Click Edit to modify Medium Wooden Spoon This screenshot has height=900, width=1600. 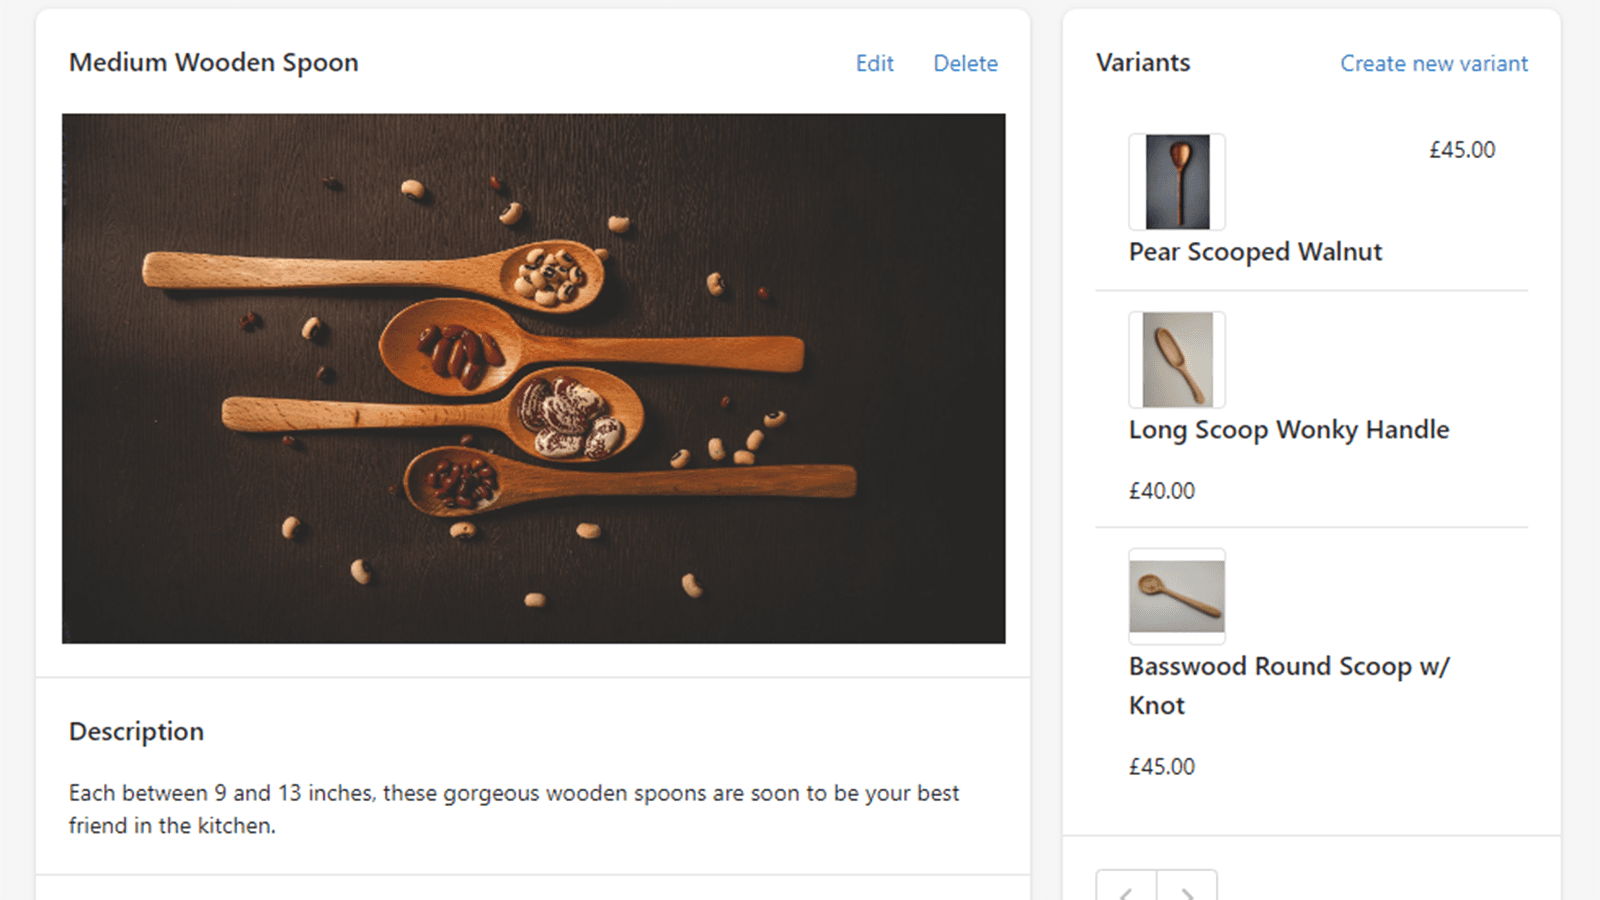874,63
